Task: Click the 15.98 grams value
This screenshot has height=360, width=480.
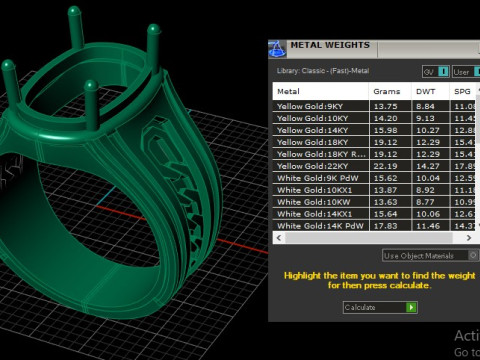Action: [x=385, y=130]
